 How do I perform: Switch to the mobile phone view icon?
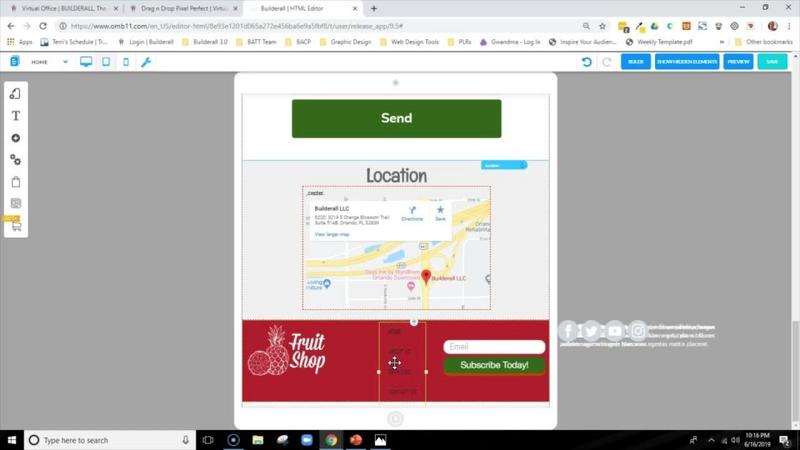(x=126, y=62)
